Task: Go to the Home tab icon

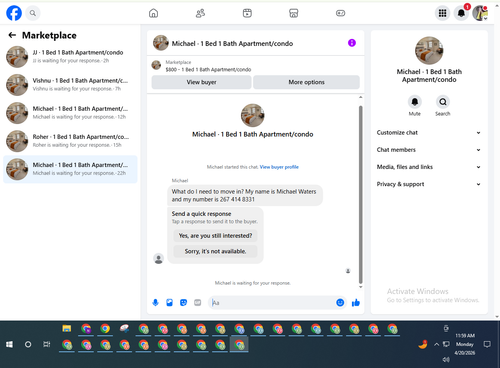Action: pos(153,13)
